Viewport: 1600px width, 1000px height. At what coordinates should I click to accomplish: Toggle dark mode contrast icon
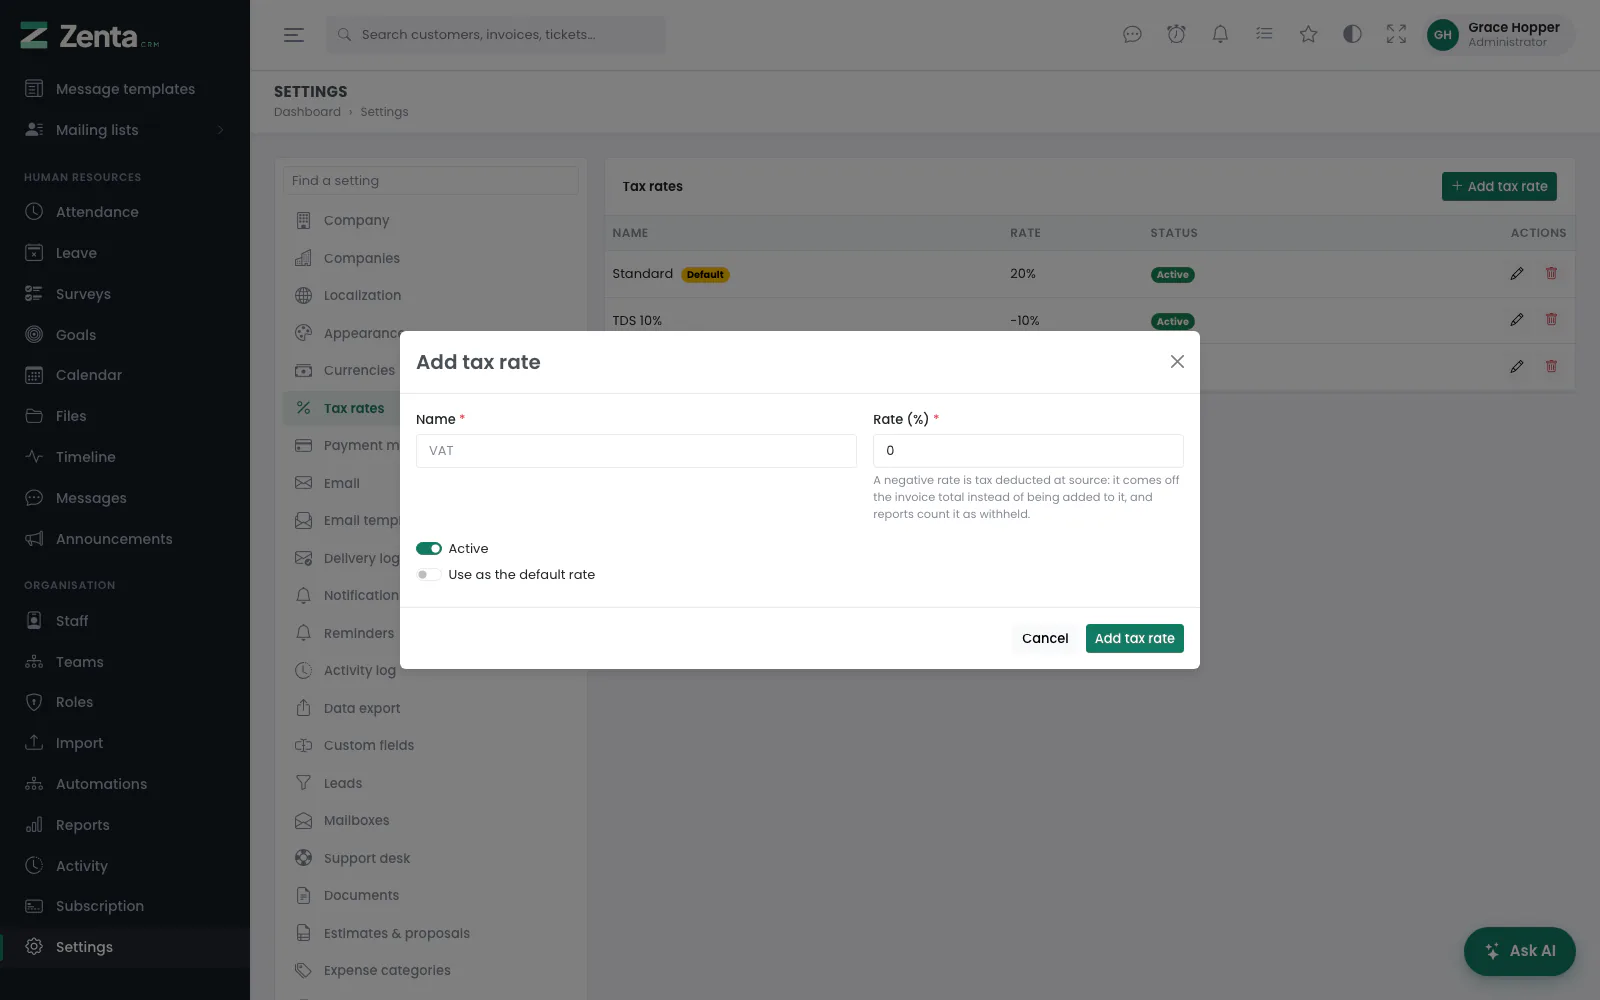click(1352, 34)
